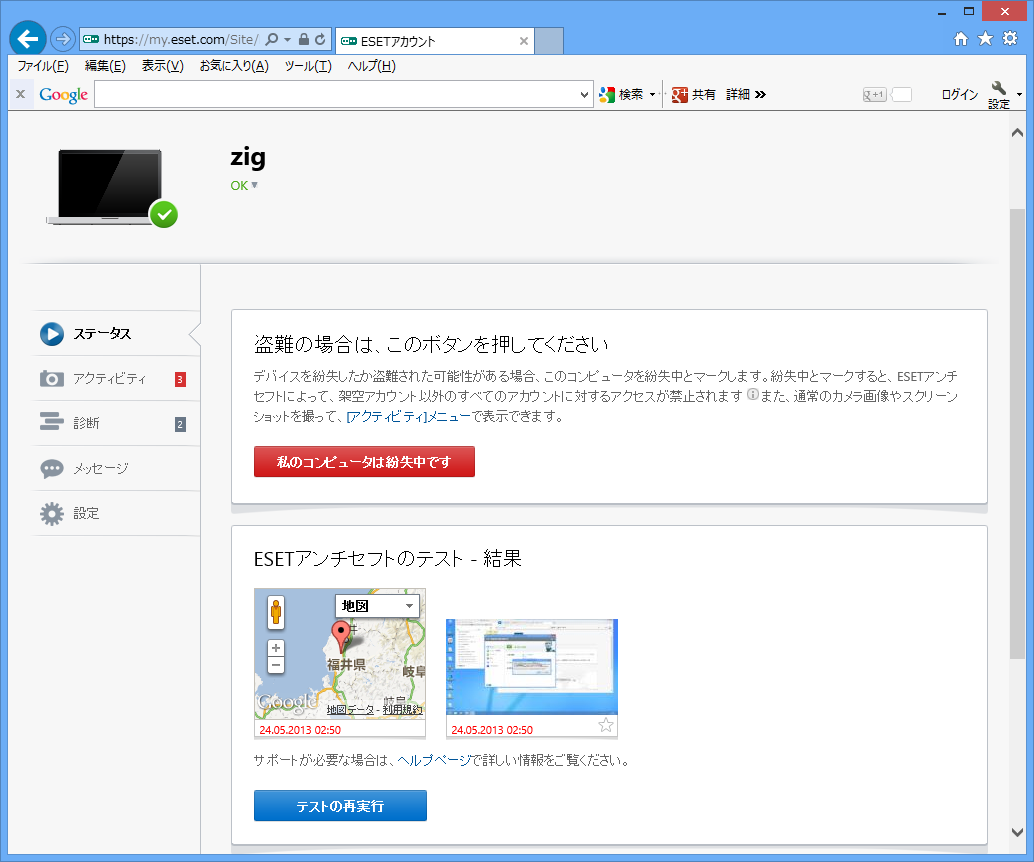The height and width of the screenshot is (862, 1034).
Task: Click the browser back arrow button
Action: [x=28, y=39]
